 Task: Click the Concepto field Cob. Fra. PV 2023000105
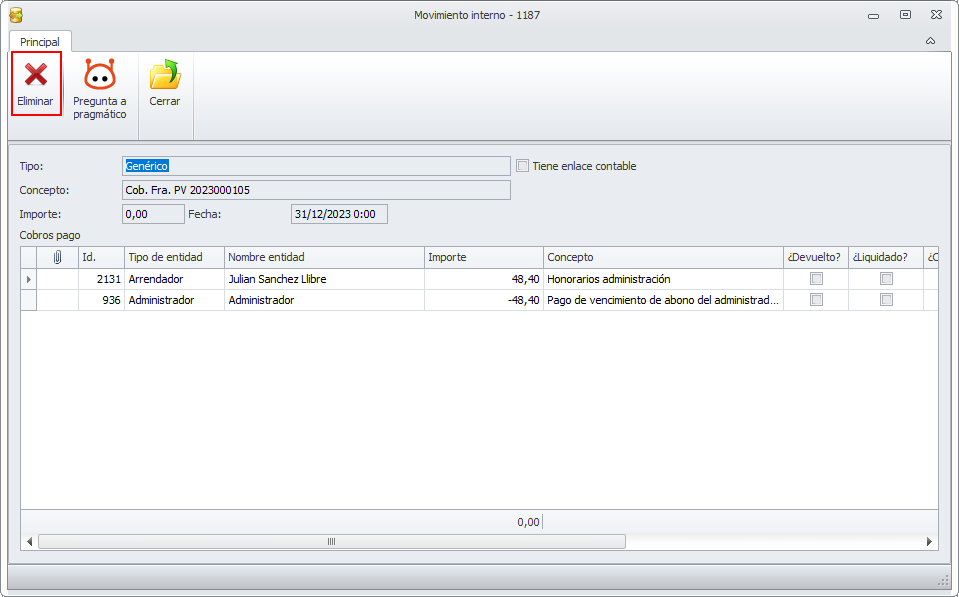point(316,190)
